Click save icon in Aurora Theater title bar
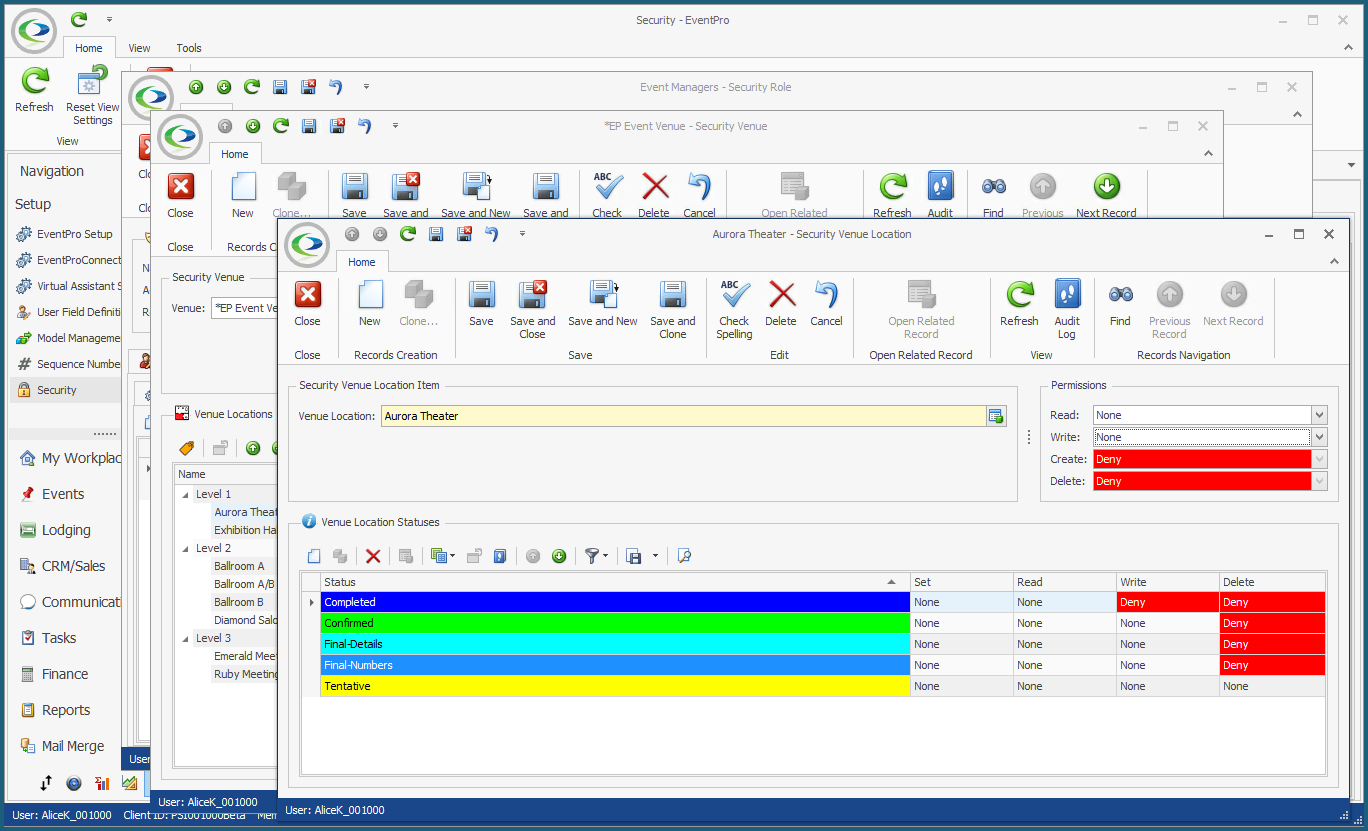The height and width of the screenshot is (831, 1368). tap(436, 234)
